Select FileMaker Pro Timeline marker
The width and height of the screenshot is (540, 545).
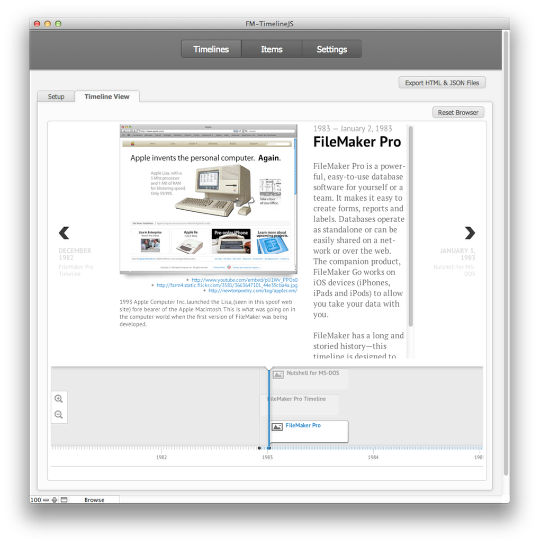(x=300, y=404)
